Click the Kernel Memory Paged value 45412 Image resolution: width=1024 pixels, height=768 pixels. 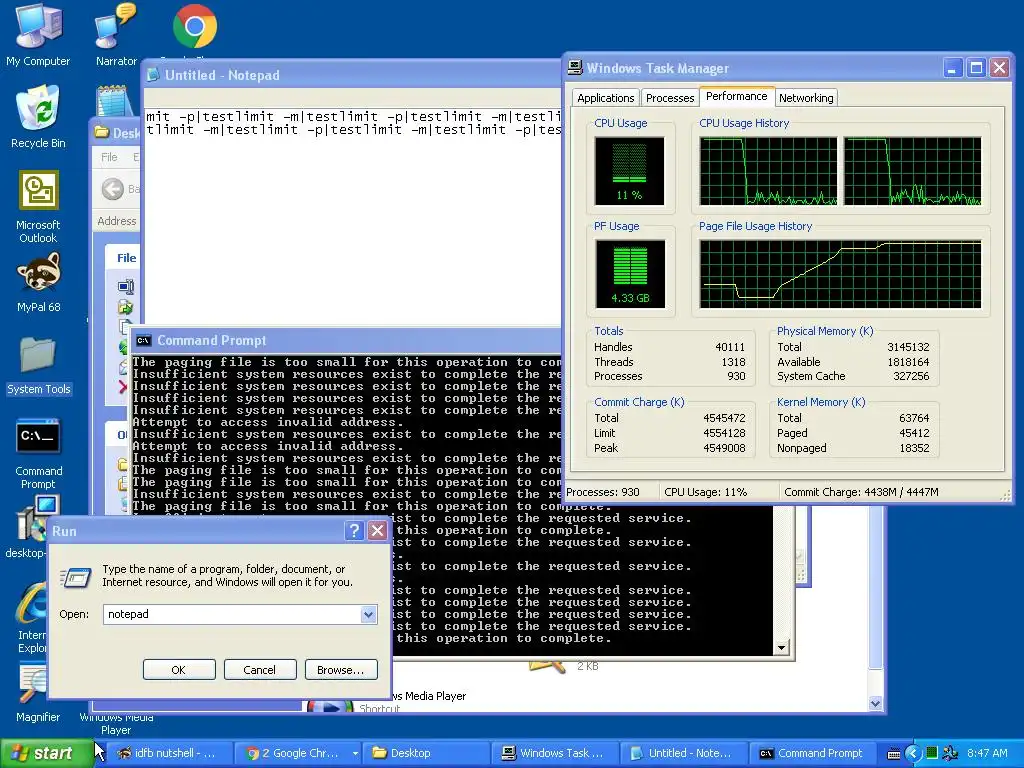point(914,433)
